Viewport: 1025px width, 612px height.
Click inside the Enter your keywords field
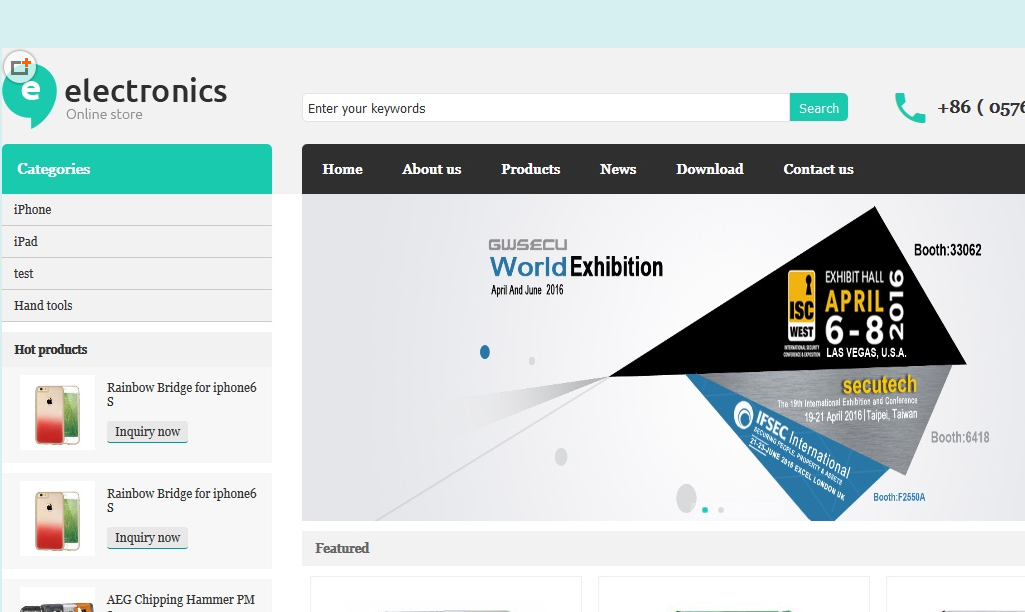[x=546, y=108]
